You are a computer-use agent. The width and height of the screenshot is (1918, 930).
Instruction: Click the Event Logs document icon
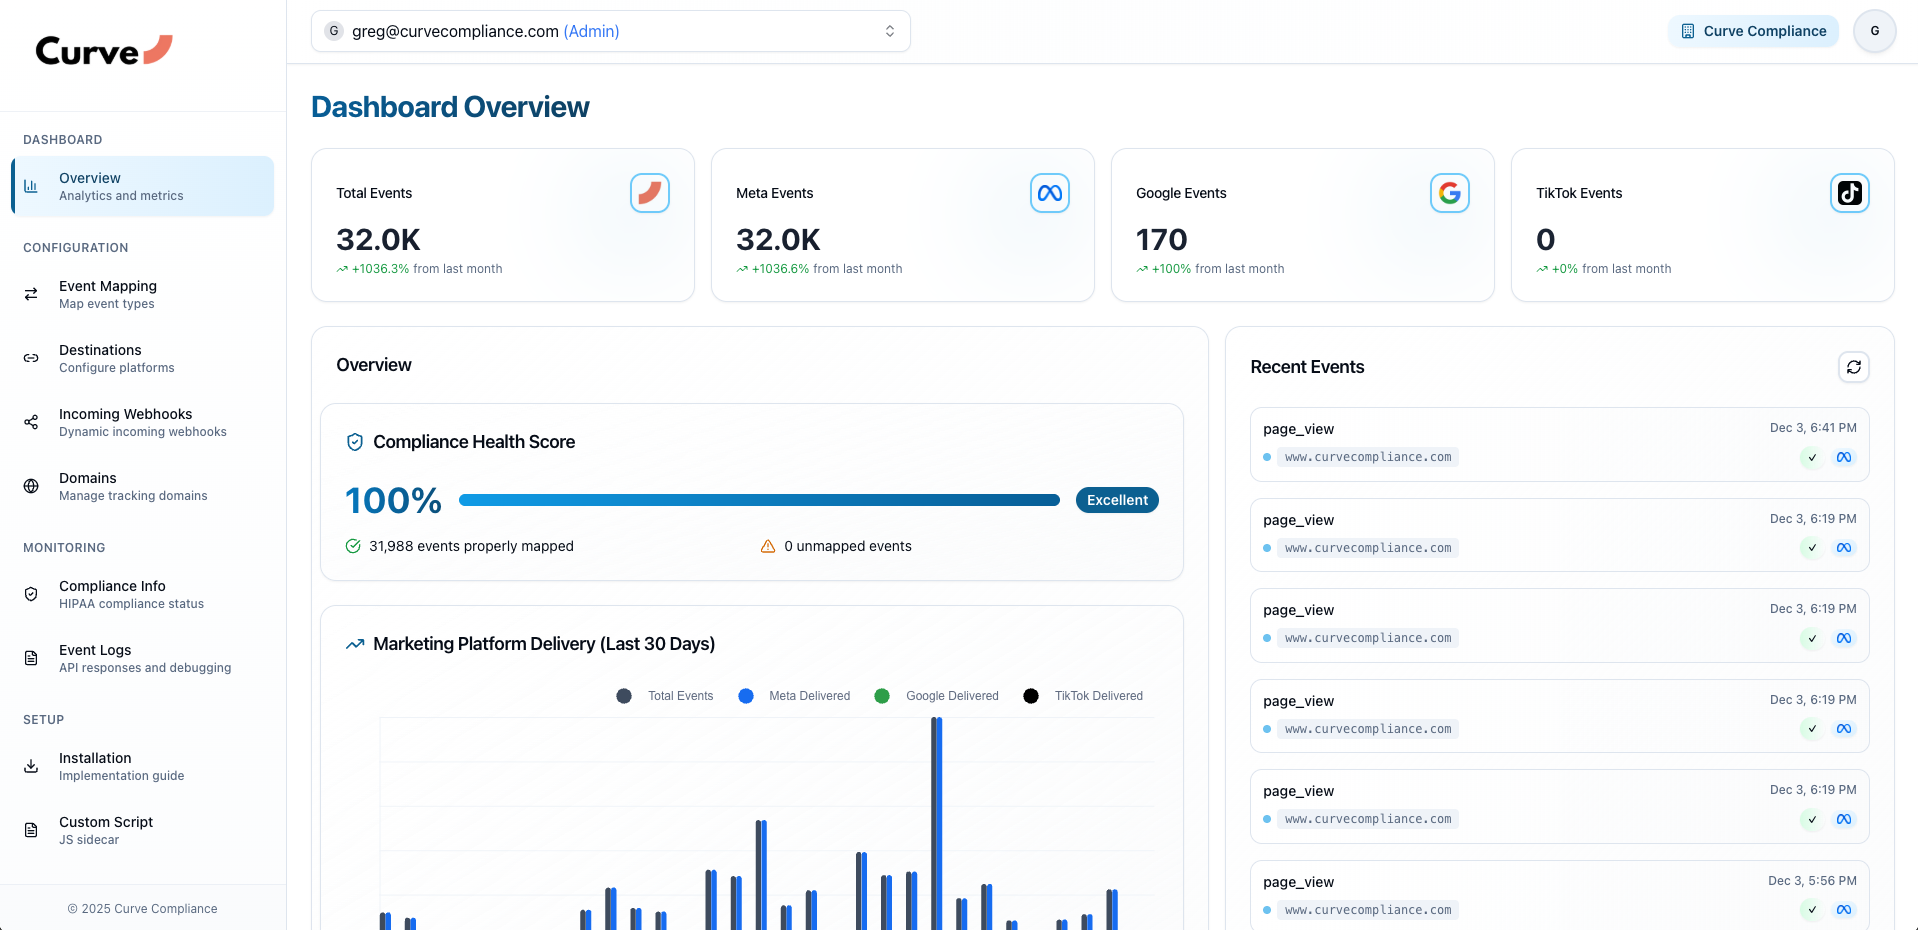31,658
